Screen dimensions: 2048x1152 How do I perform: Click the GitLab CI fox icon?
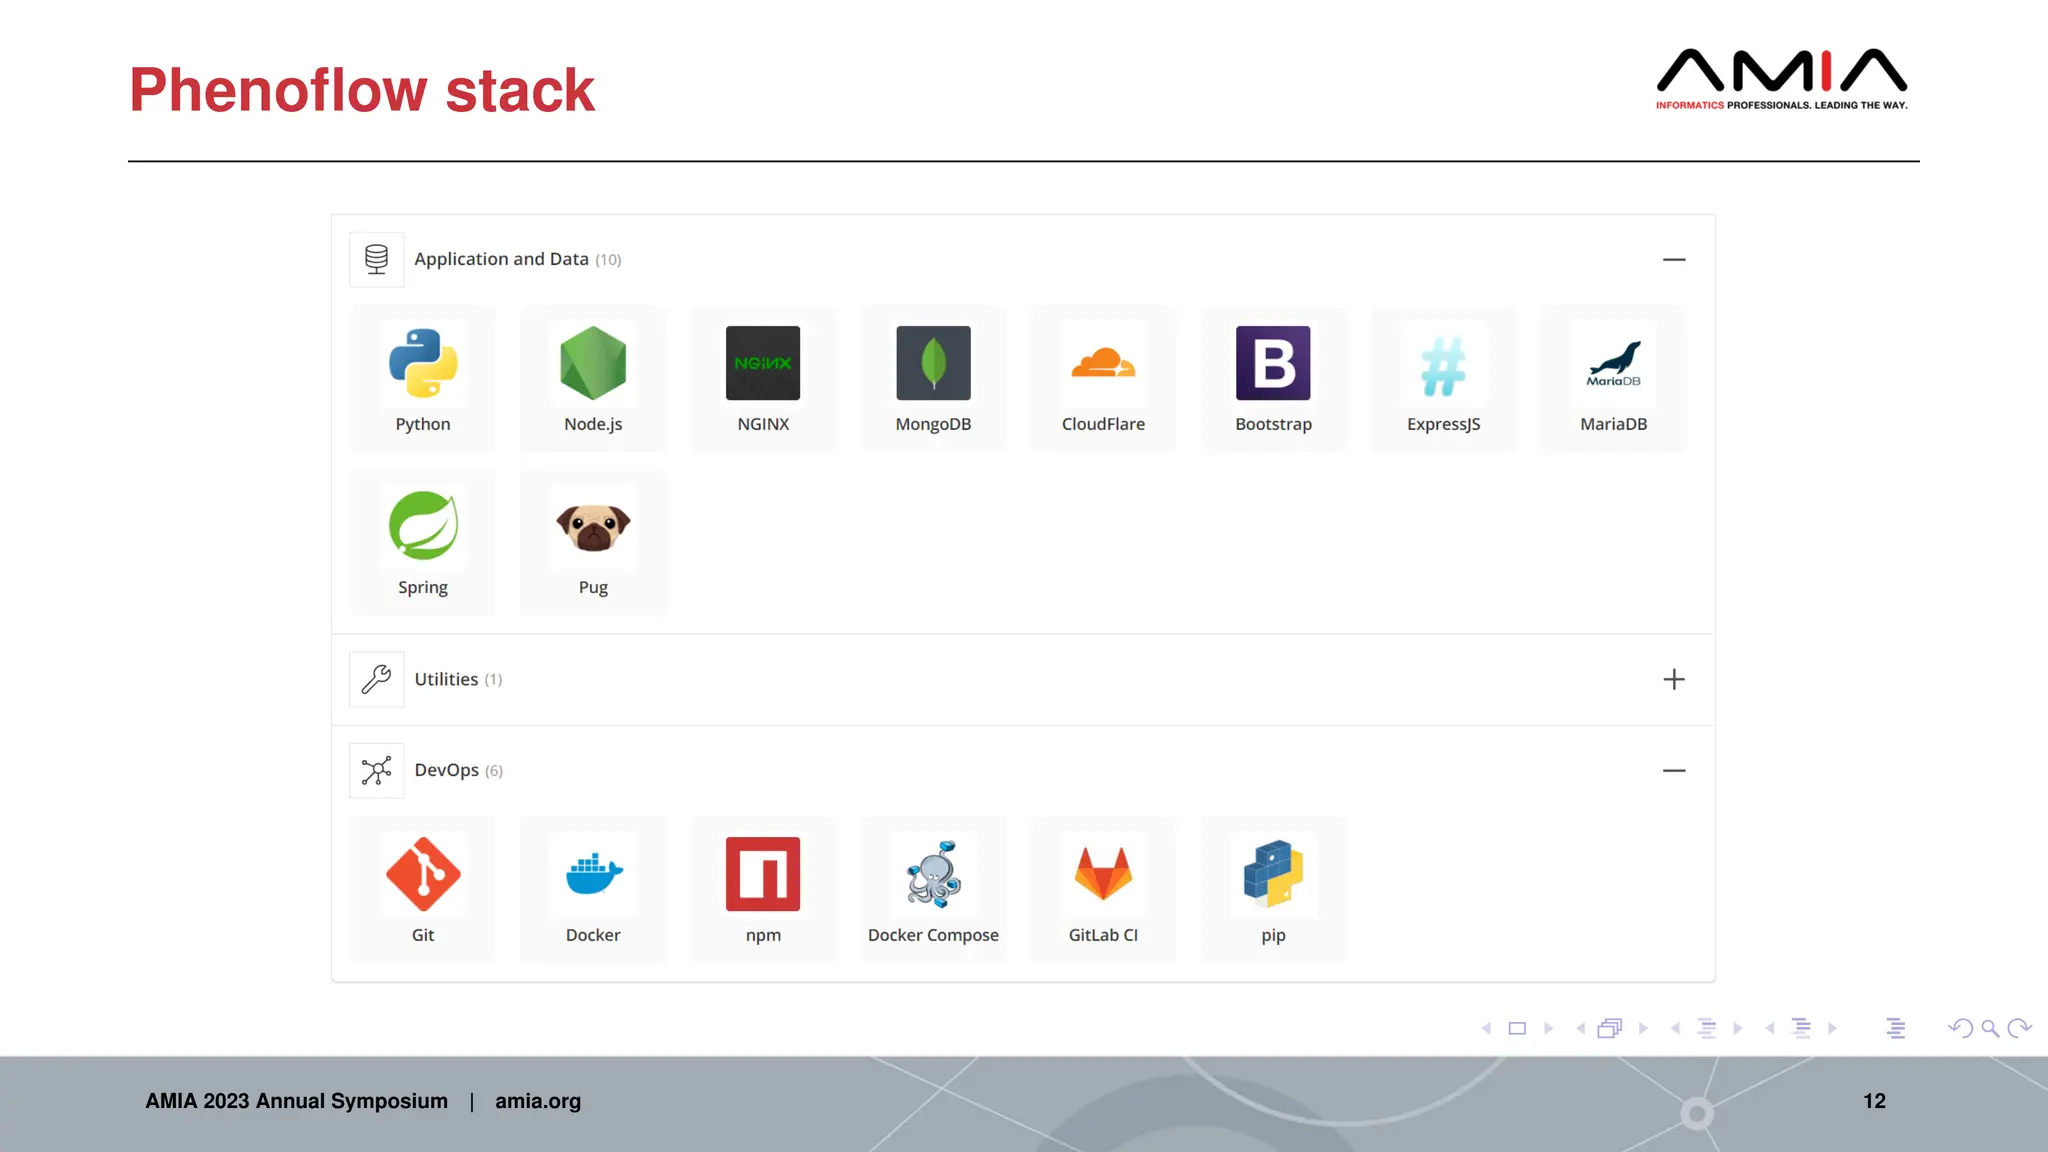[x=1103, y=874]
